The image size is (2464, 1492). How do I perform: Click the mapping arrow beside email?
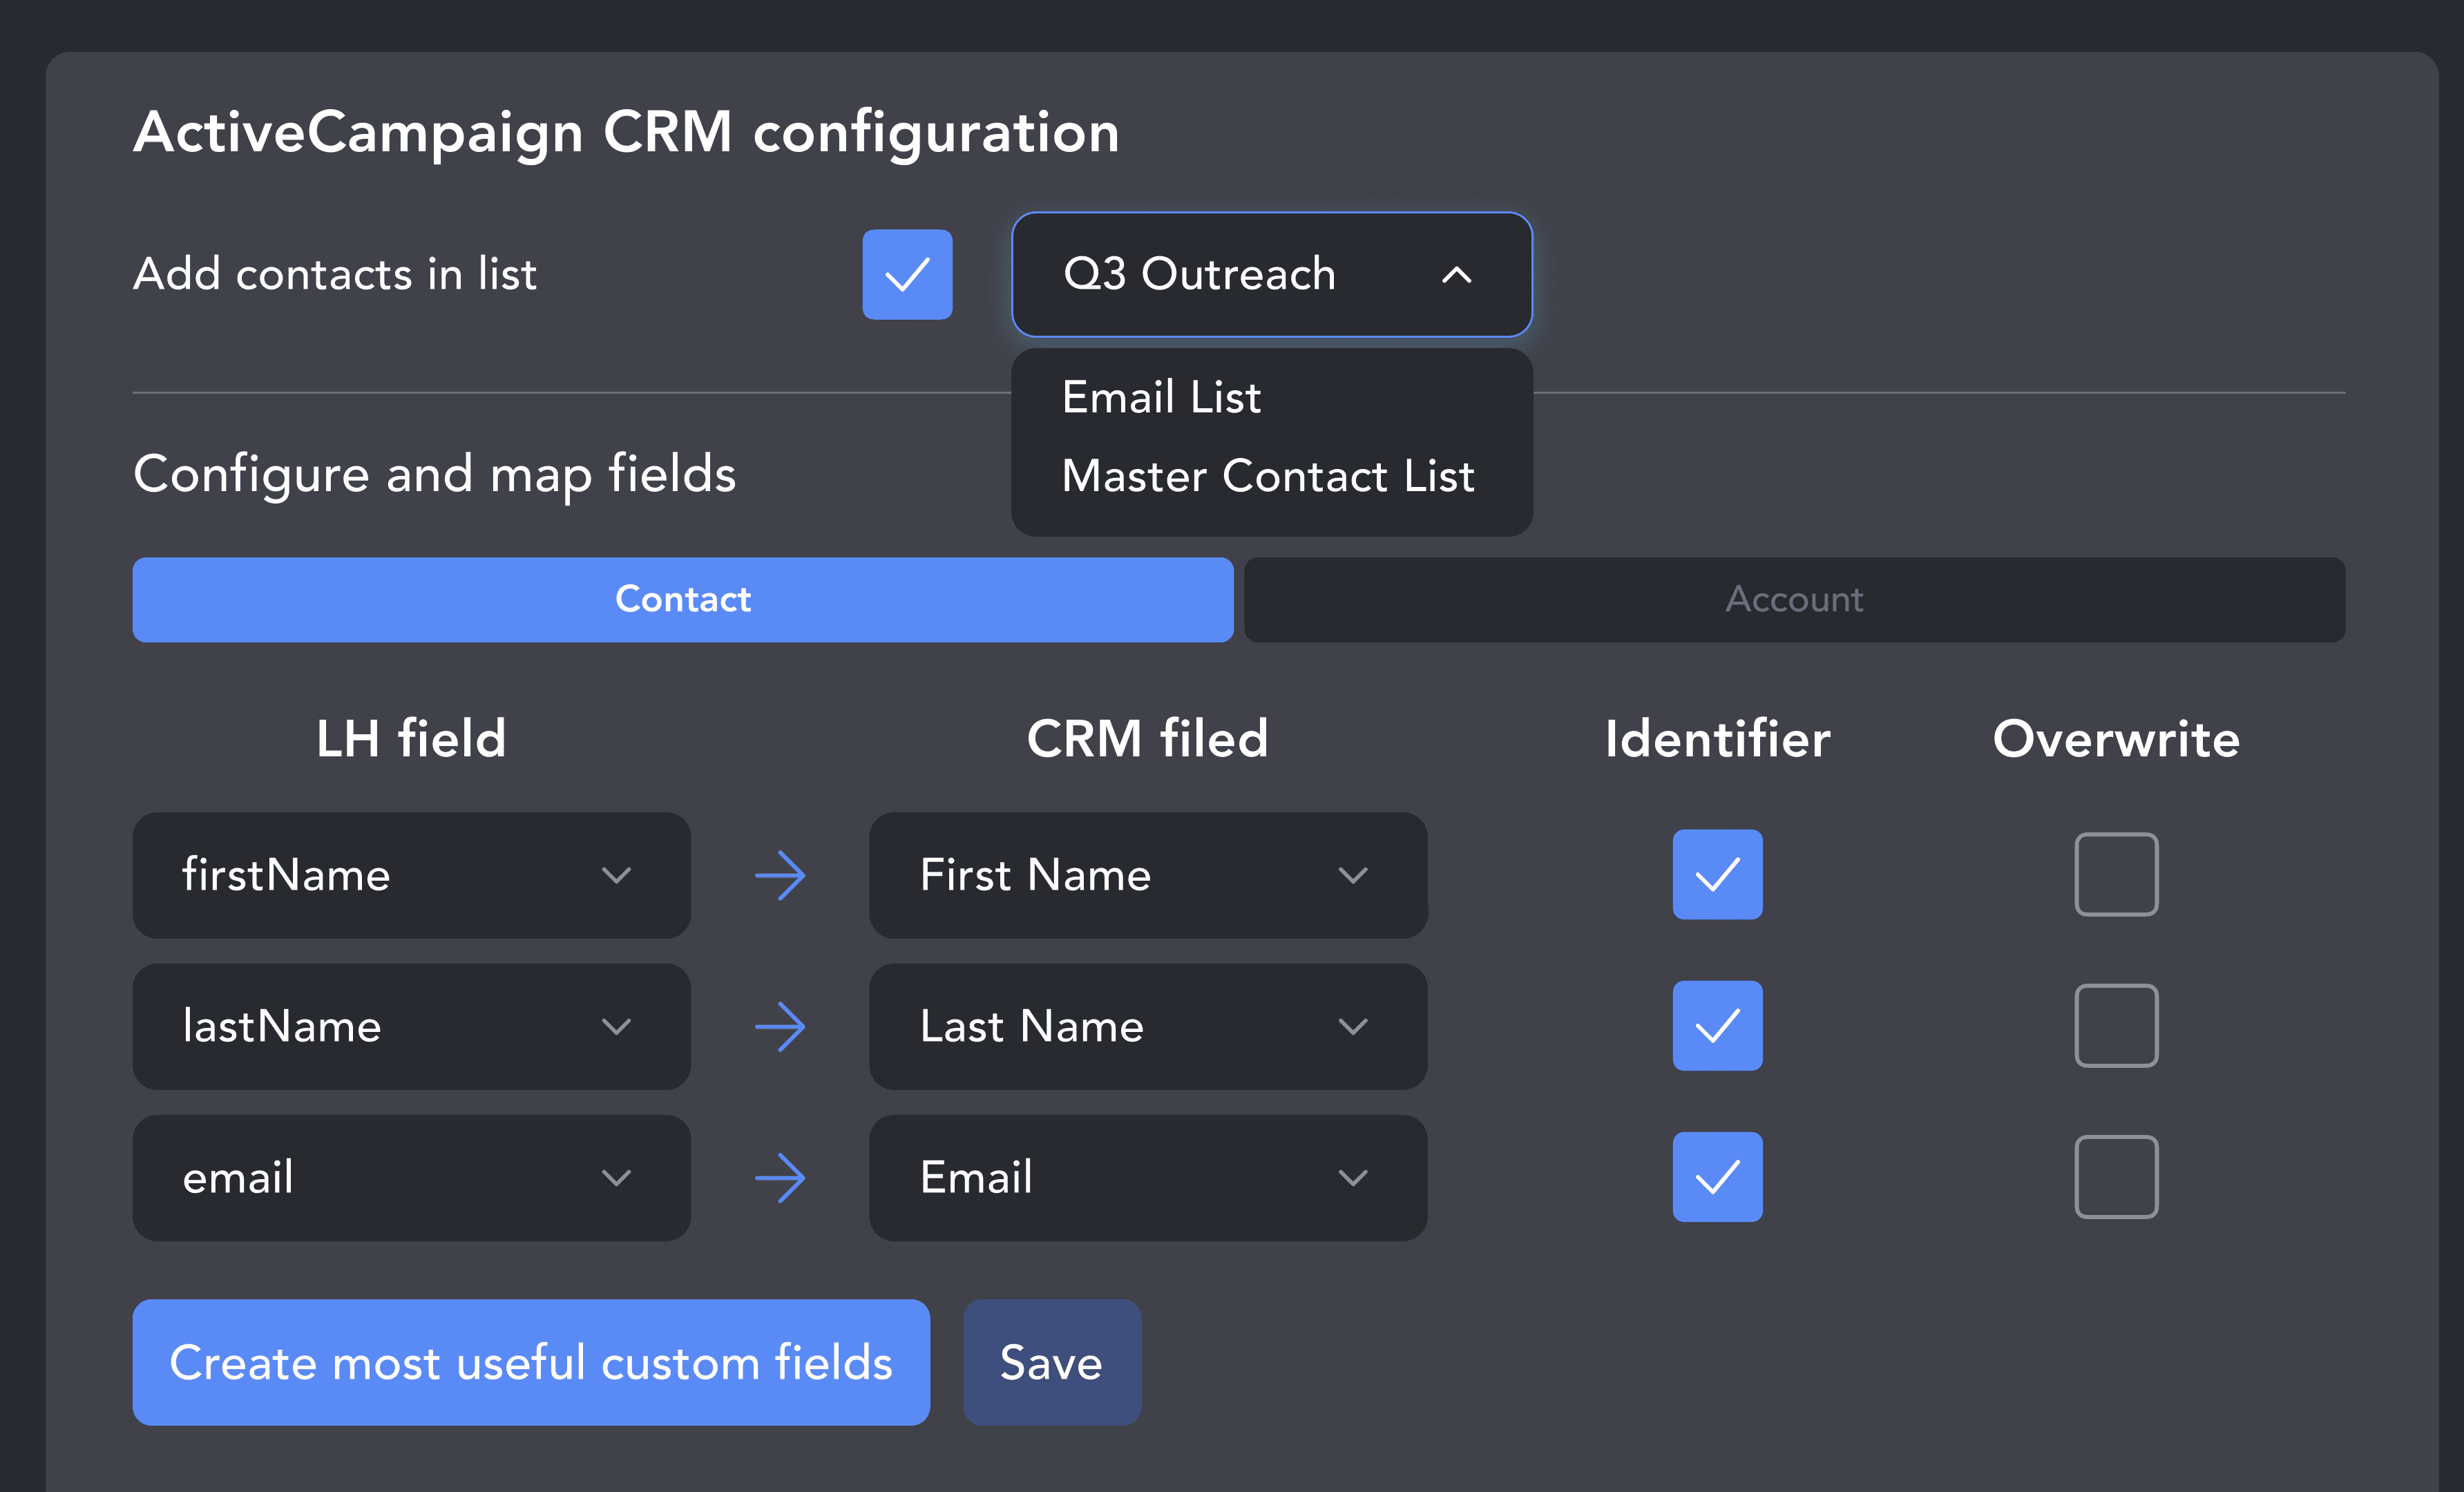(x=780, y=1178)
